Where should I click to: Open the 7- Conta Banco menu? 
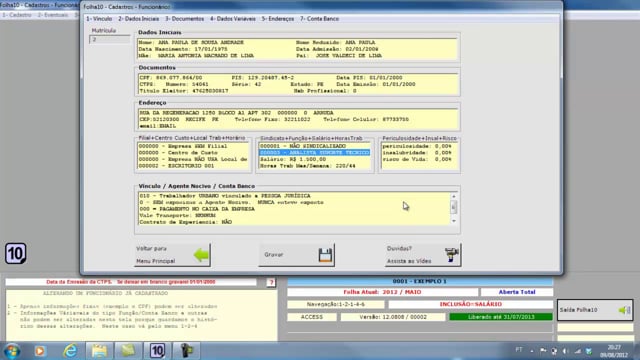tap(320, 19)
